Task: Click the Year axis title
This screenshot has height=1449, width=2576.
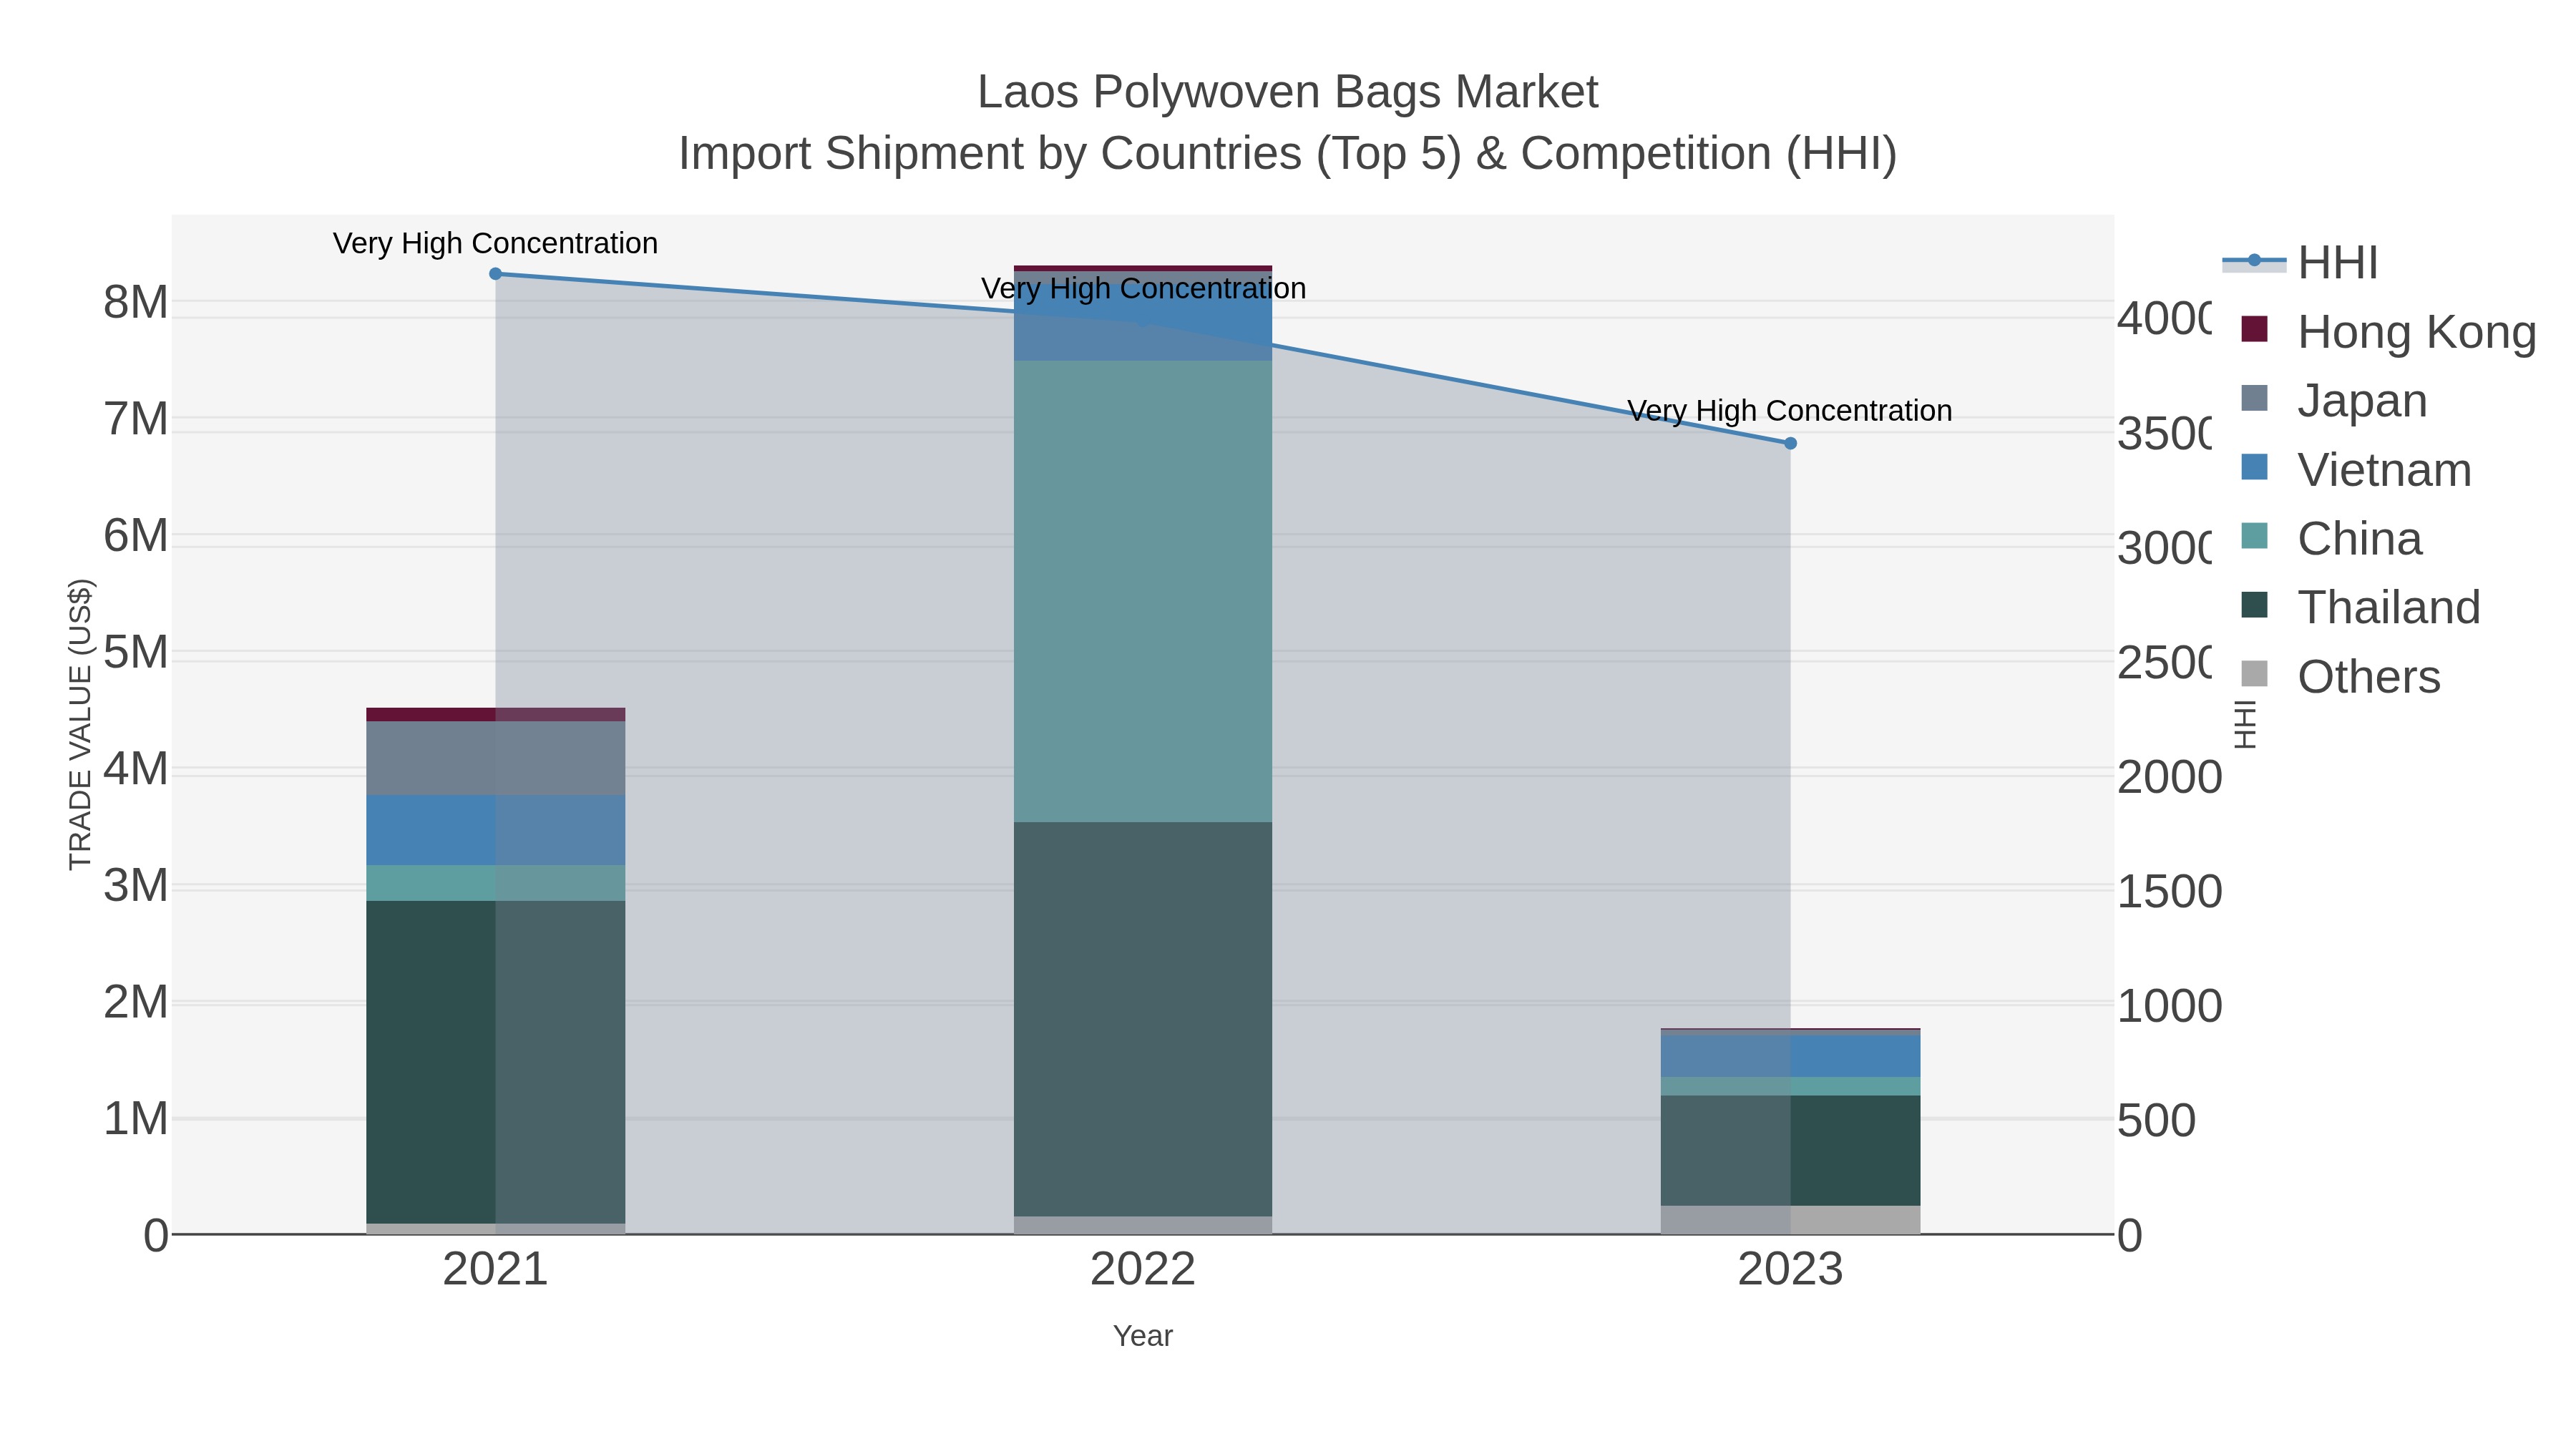Action: [1143, 1336]
